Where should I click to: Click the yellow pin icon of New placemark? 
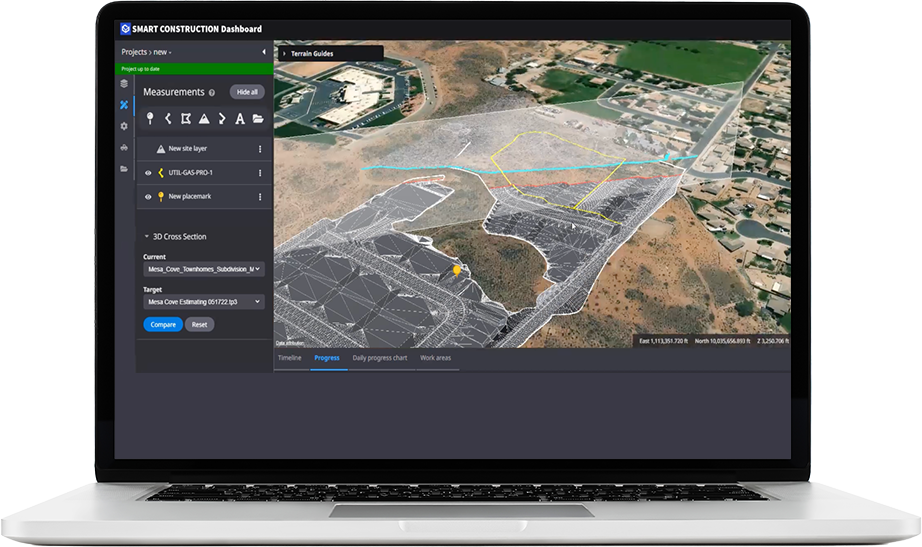click(x=161, y=196)
